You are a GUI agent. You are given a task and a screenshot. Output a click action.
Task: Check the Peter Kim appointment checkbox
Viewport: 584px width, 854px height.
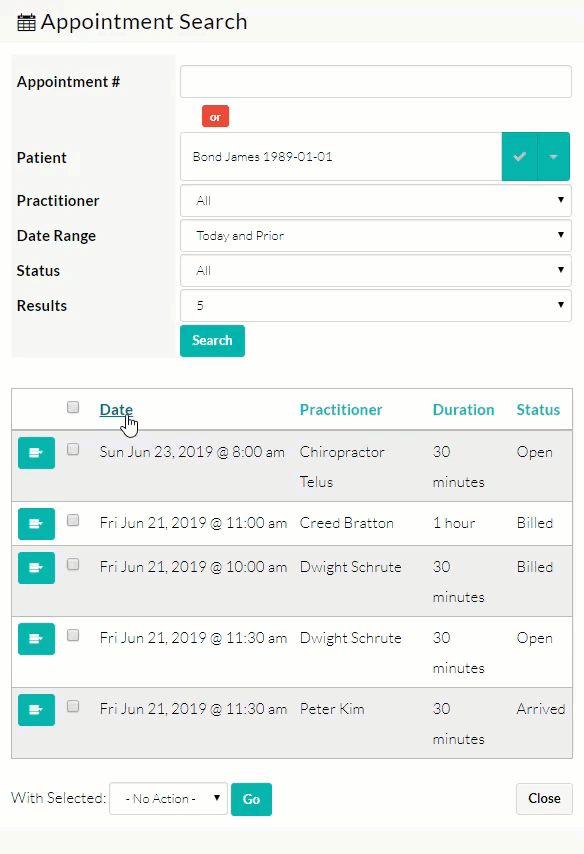point(73,706)
